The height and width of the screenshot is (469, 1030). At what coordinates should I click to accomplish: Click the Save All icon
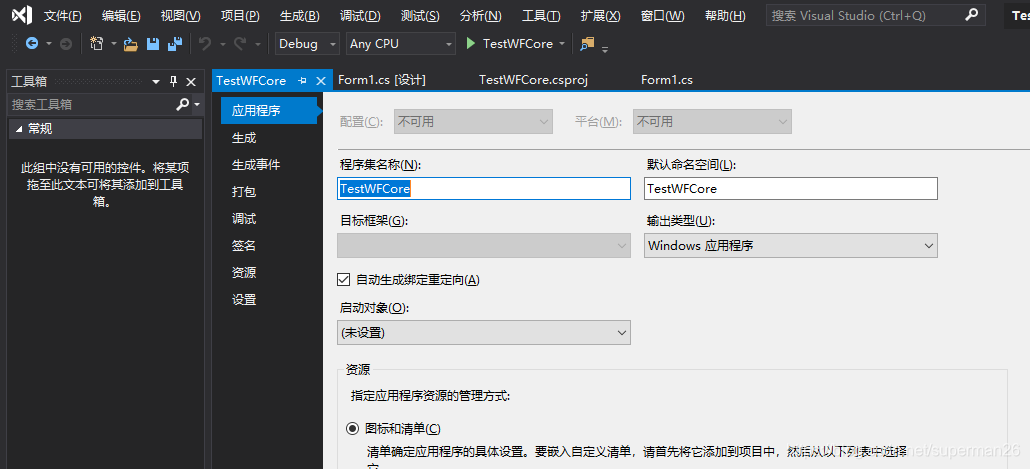click(x=175, y=44)
